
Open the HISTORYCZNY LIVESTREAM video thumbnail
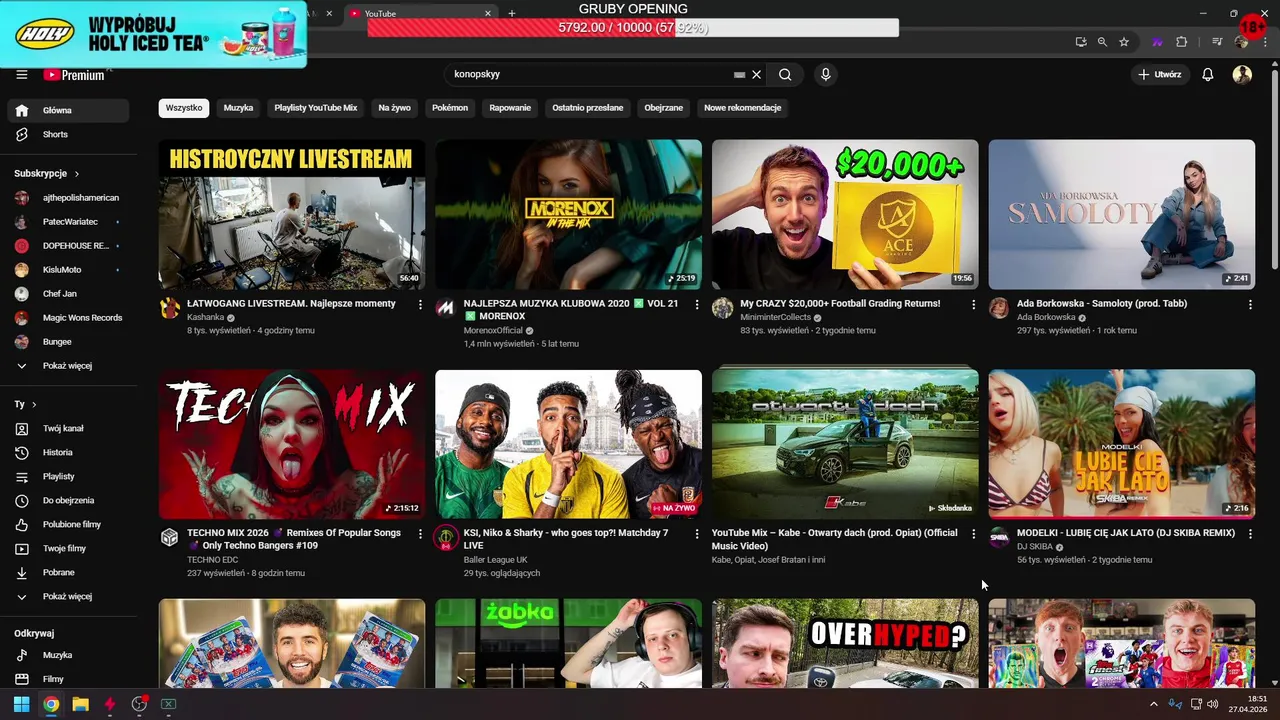click(292, 214)
